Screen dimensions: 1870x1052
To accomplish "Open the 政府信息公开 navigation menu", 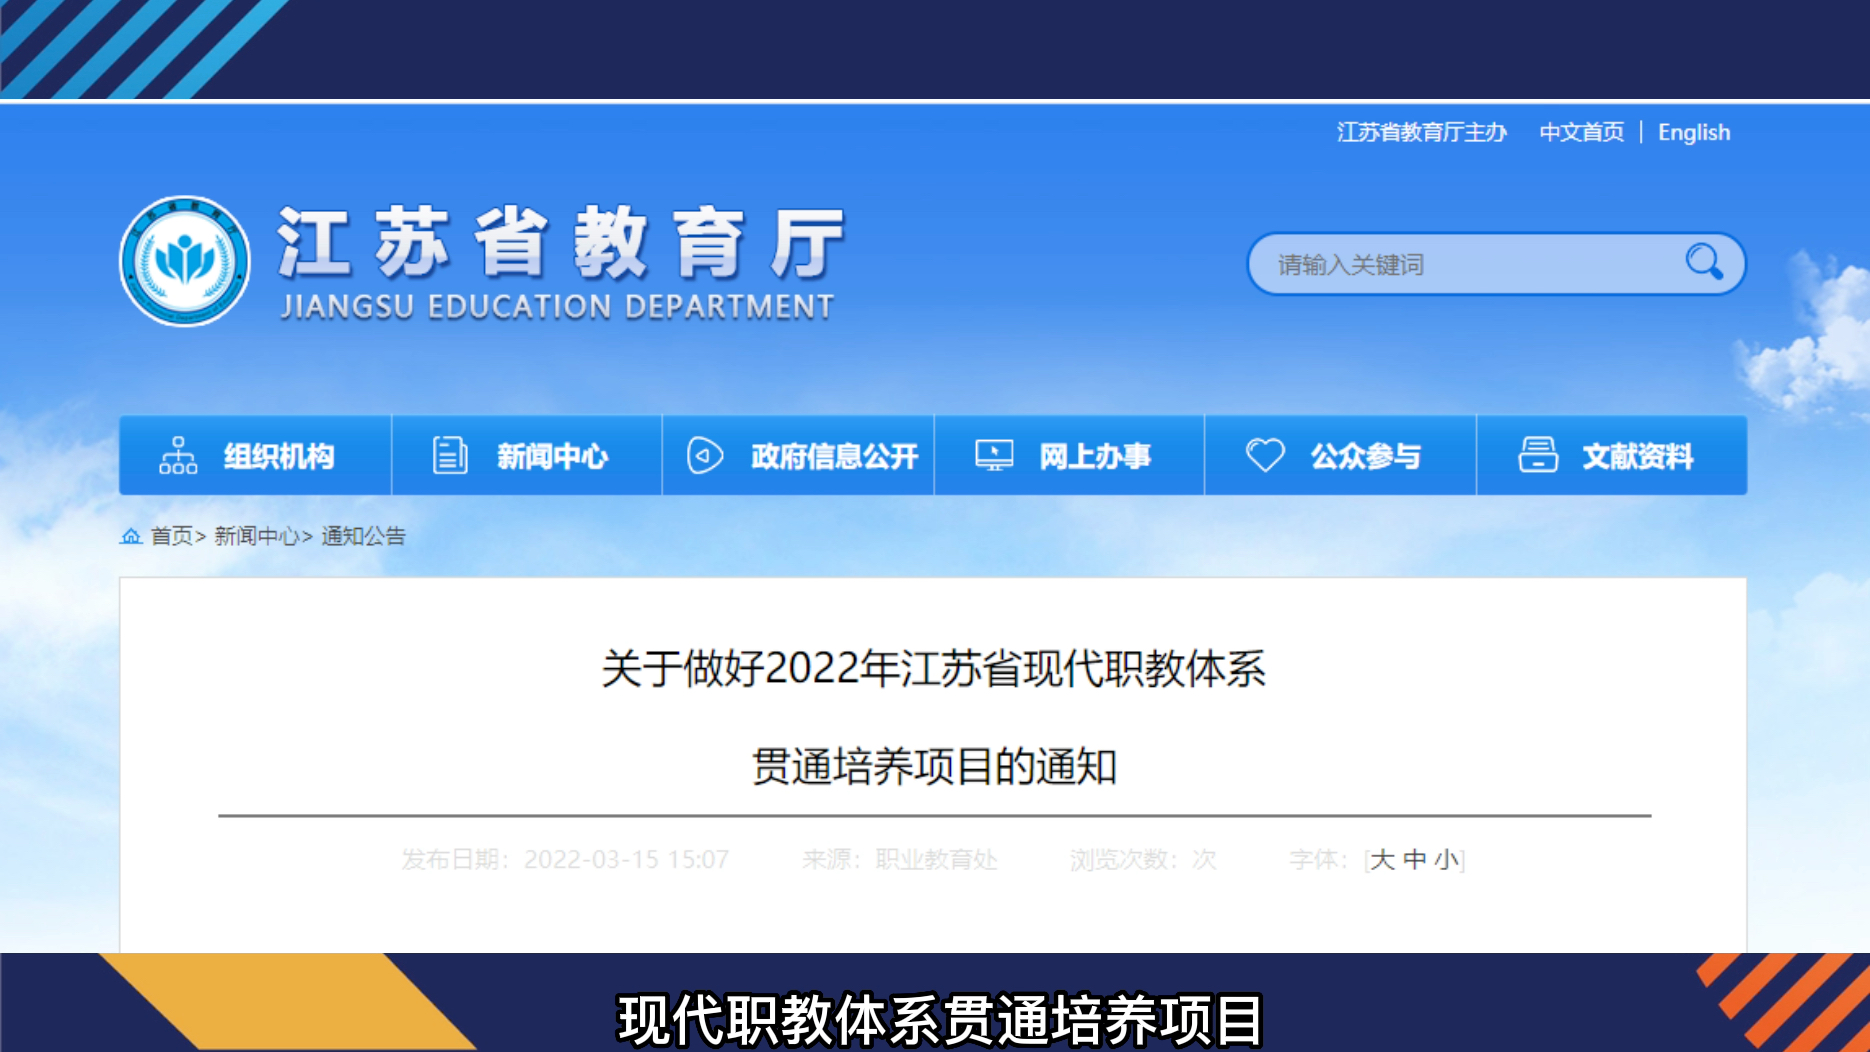I will click(832, 455).
